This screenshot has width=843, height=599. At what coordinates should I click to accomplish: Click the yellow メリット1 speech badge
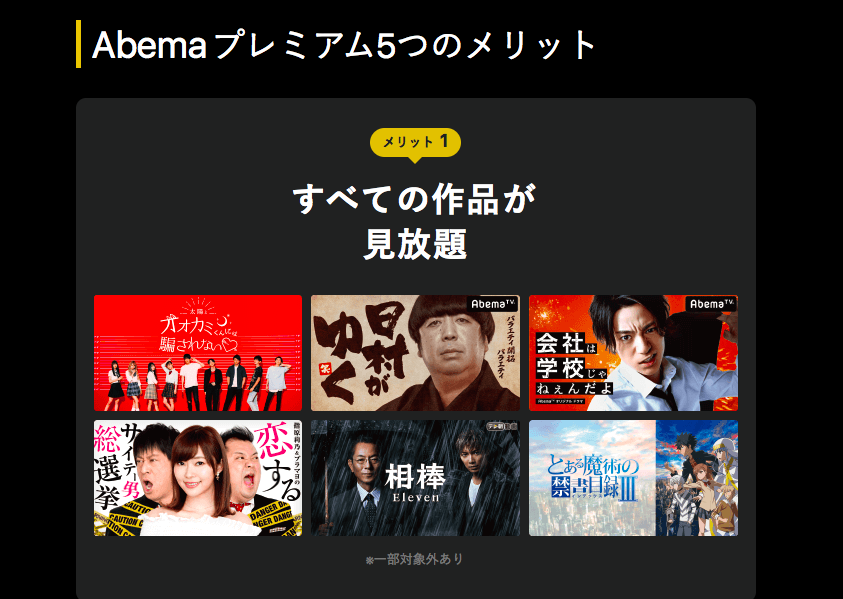(415, 144)
